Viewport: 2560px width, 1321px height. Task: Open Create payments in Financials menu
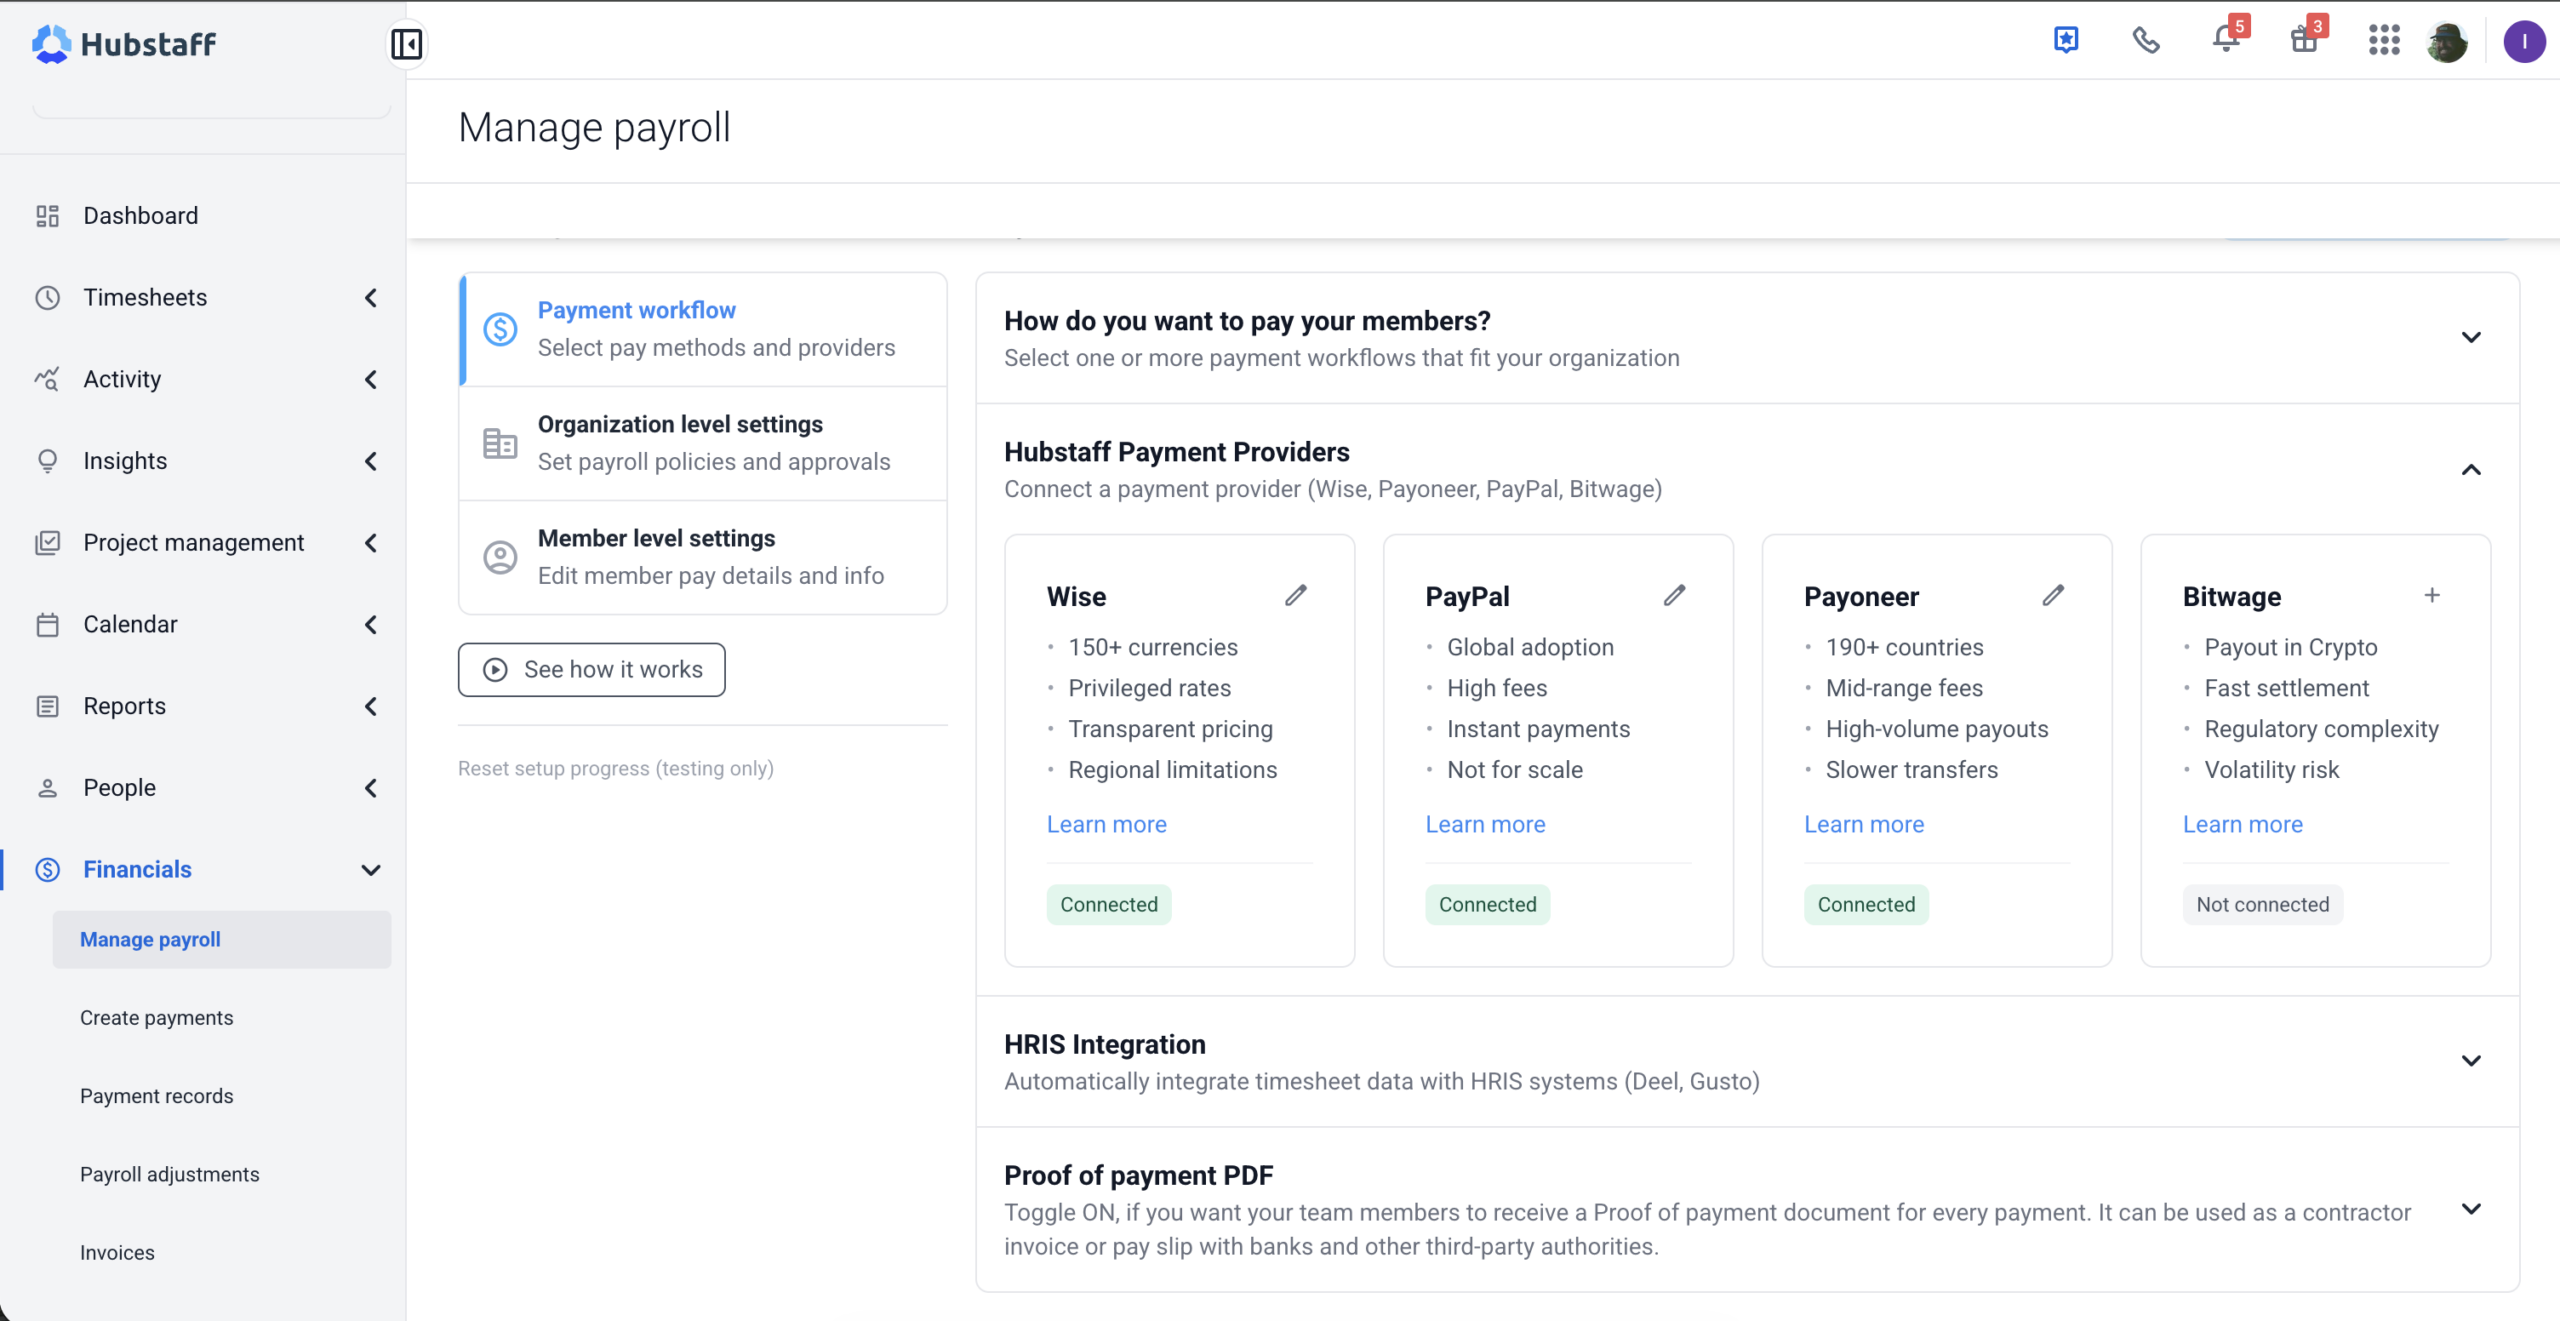157,1018
